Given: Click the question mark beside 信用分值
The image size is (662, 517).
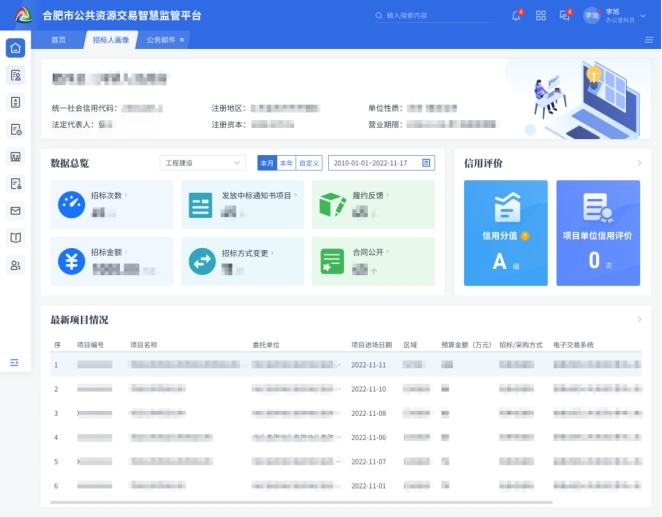Looking at the screenshot, I should (x=525, y=236).
